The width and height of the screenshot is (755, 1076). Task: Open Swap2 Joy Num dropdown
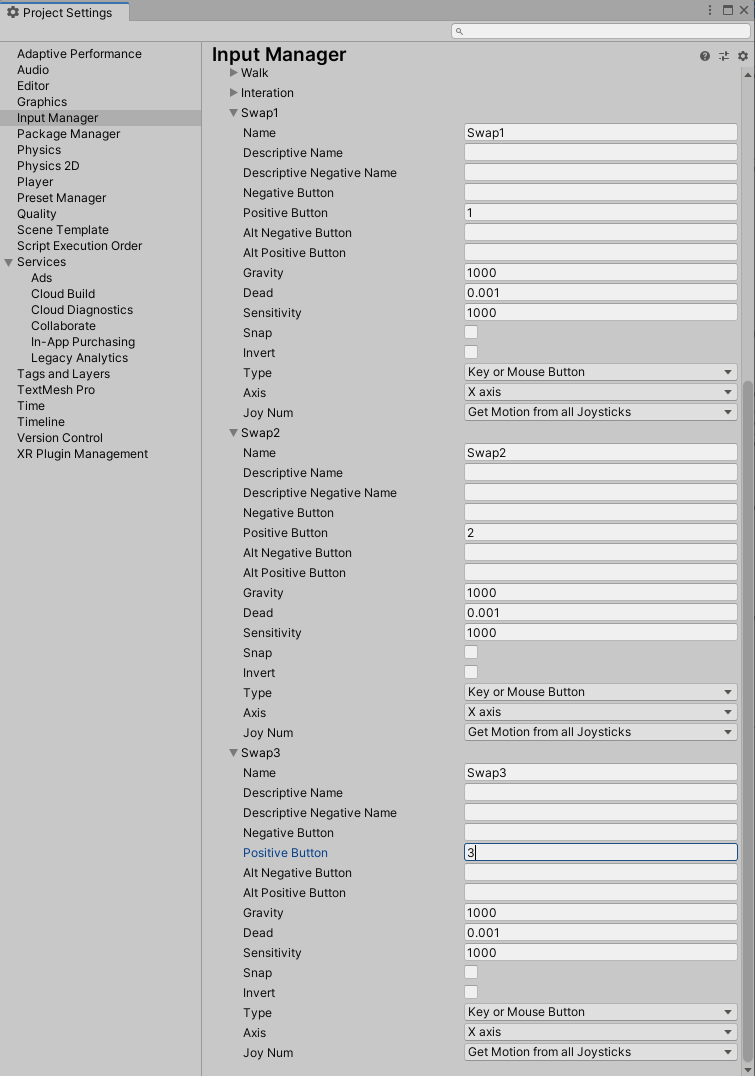coord(601,732)
